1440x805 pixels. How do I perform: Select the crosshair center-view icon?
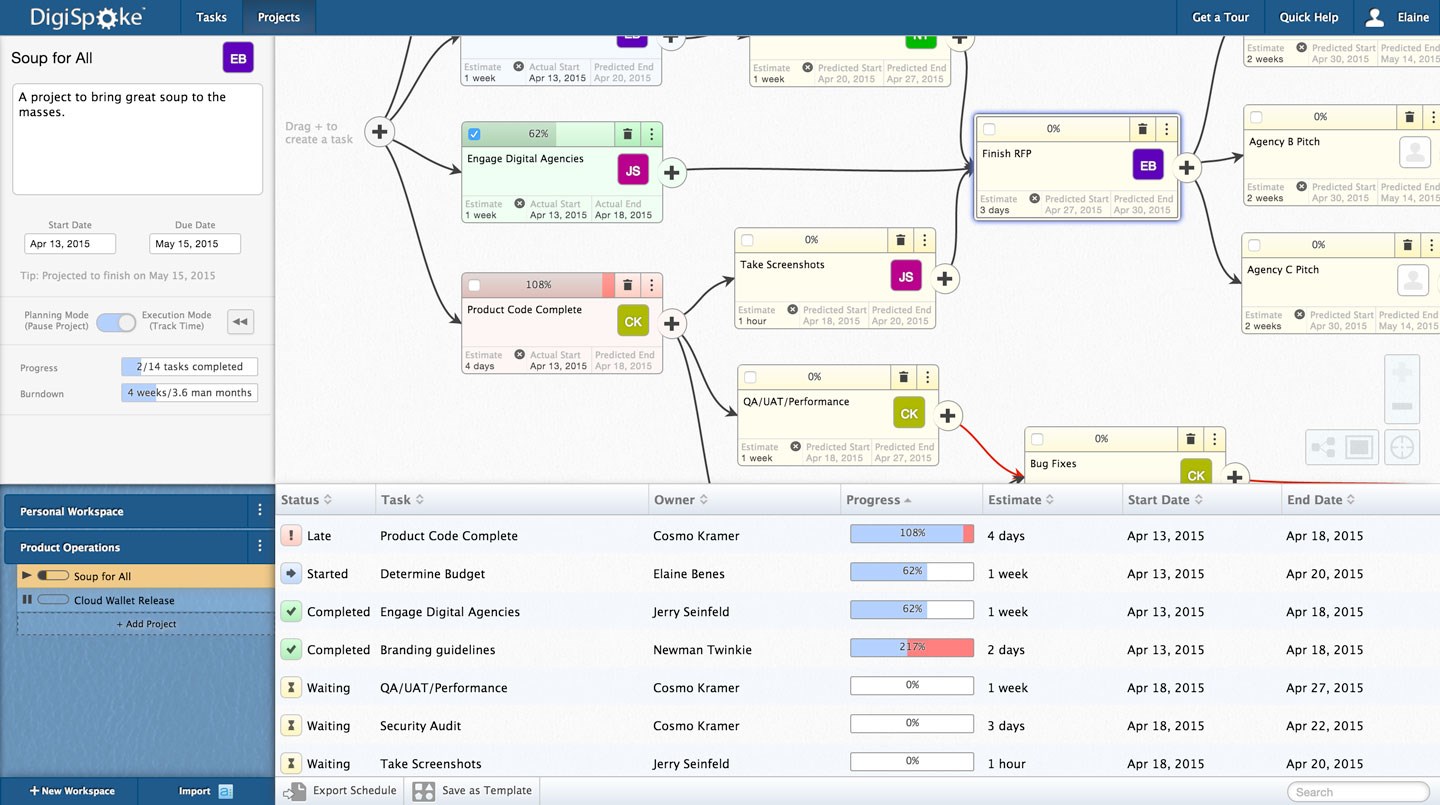coord(1401,447)
